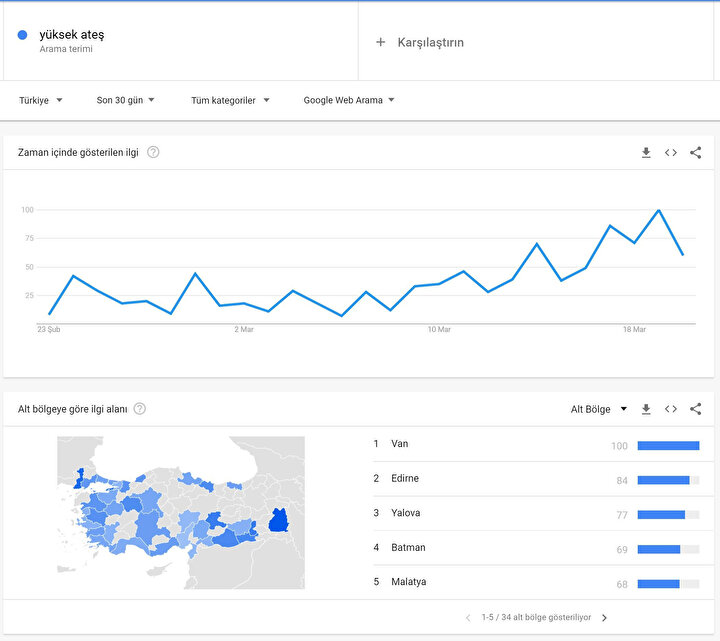720x641 pixels.
Task: Open the Türkiye country dropdown
Action: tap(41, 100)
